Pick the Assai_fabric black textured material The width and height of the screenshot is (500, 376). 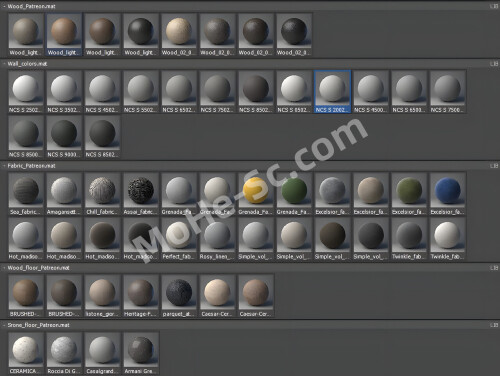click(141, 194)
